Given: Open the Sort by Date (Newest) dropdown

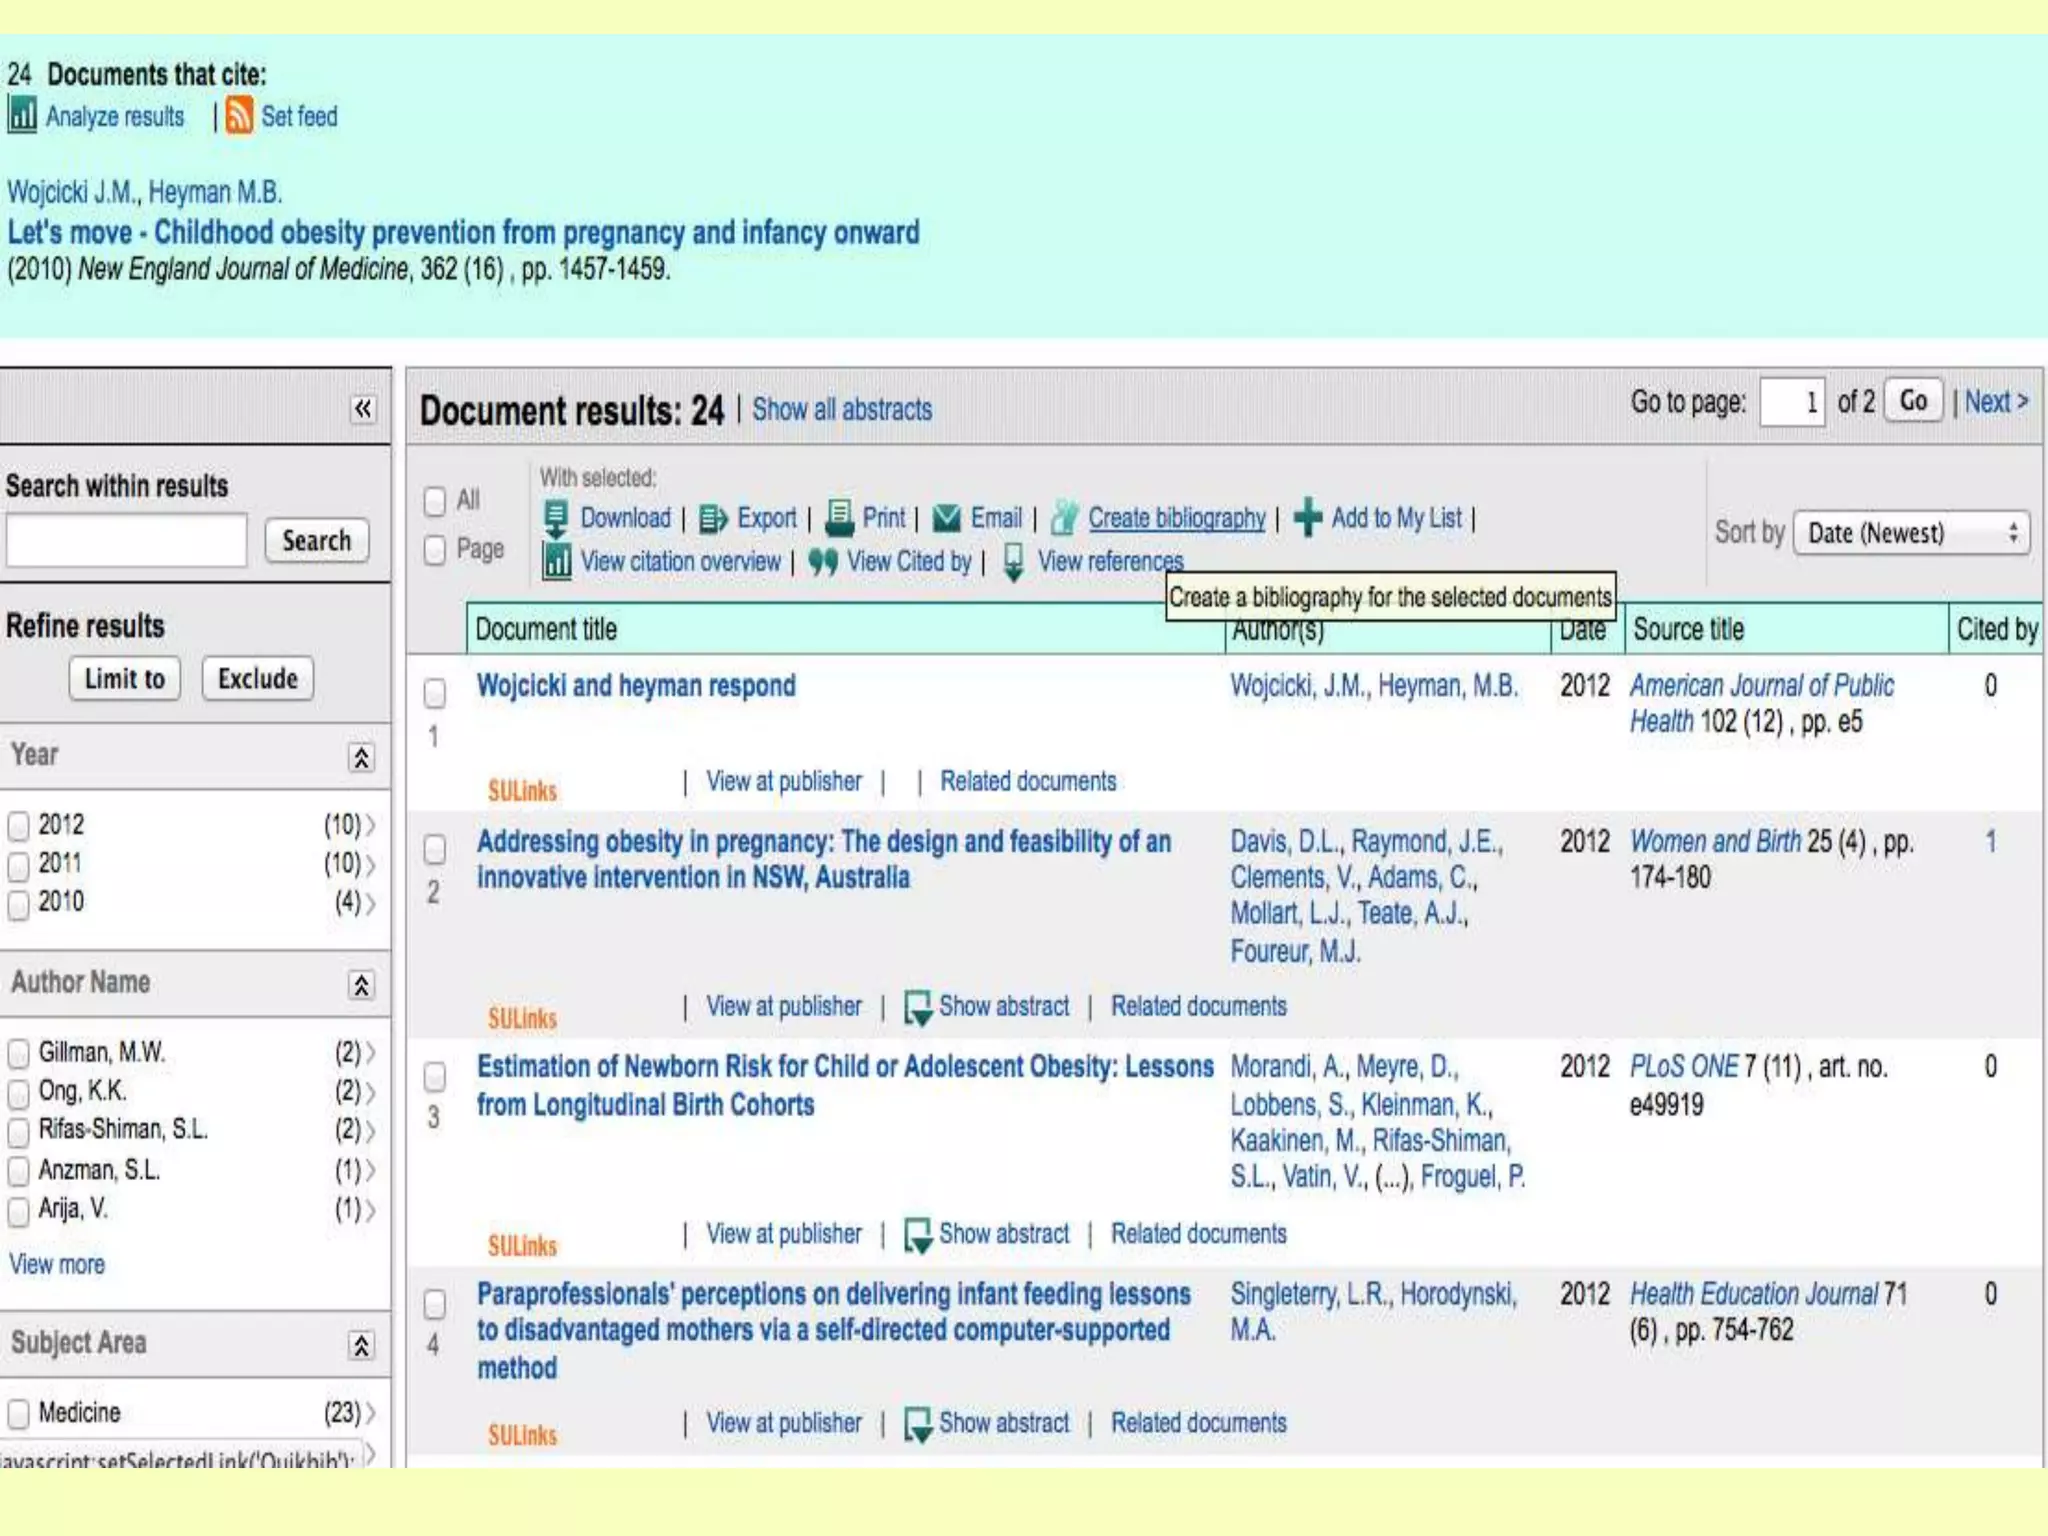Looking at the screenshot, I should click(x=1911, y=533).
